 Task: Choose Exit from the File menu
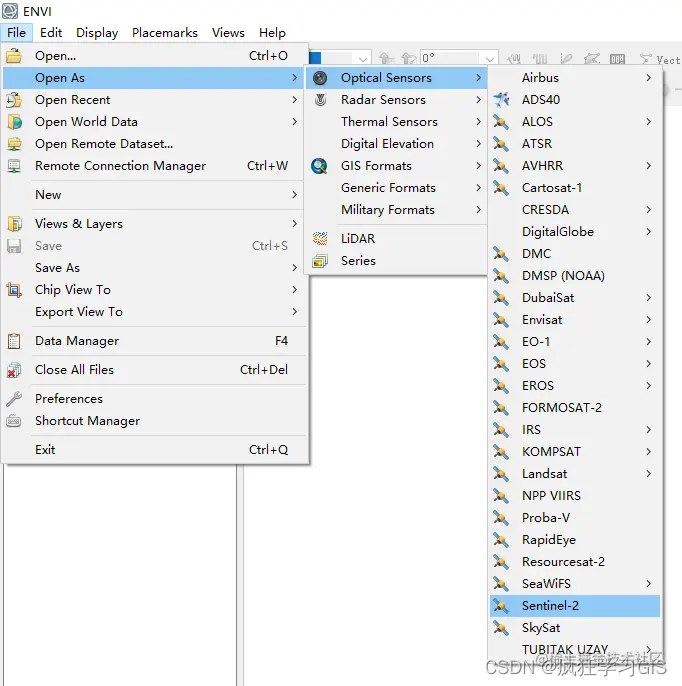coord(153,450)
